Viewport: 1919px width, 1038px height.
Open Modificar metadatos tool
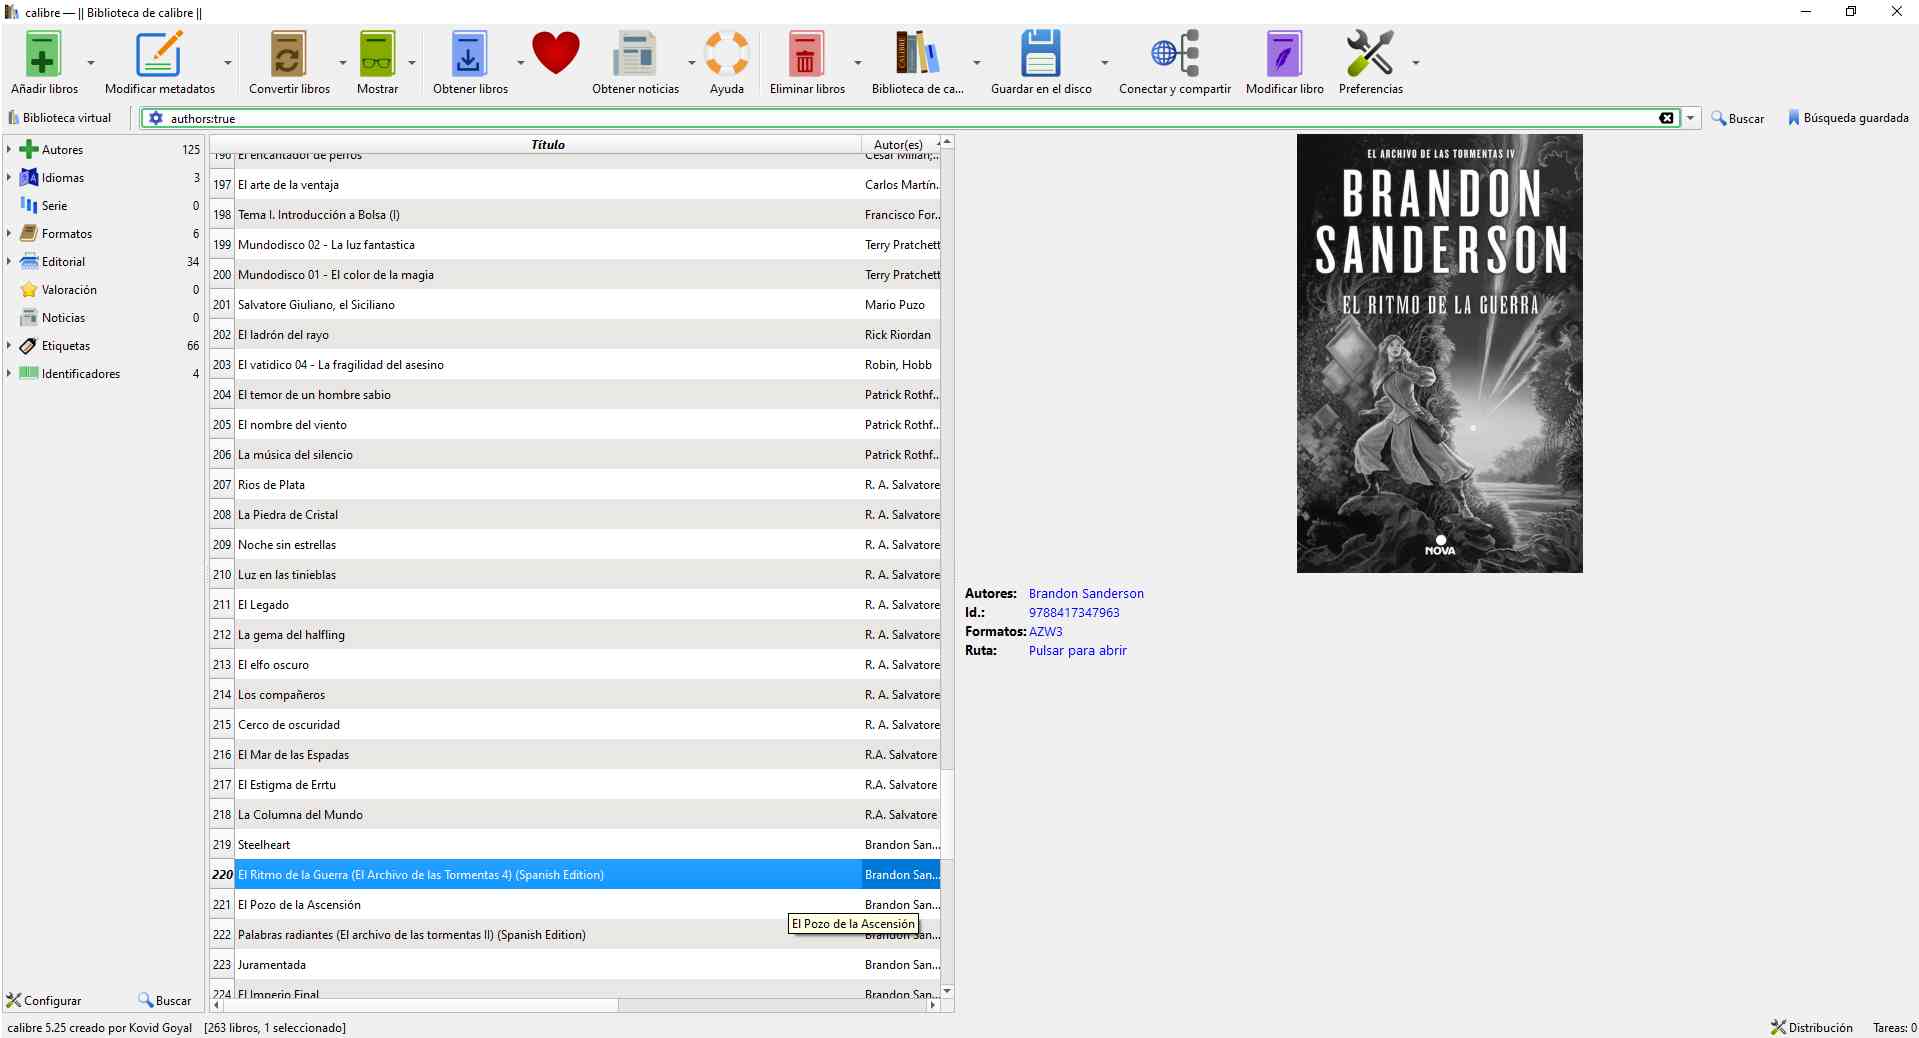pos(159,55)
